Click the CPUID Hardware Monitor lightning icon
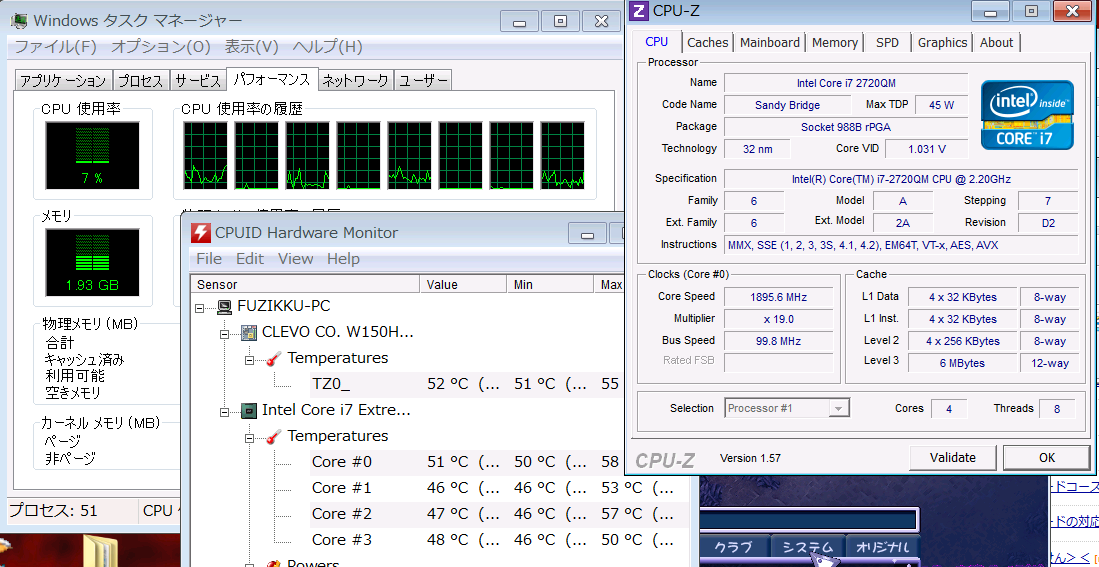Screen dimensions: 1099x567 click(201, 233)
